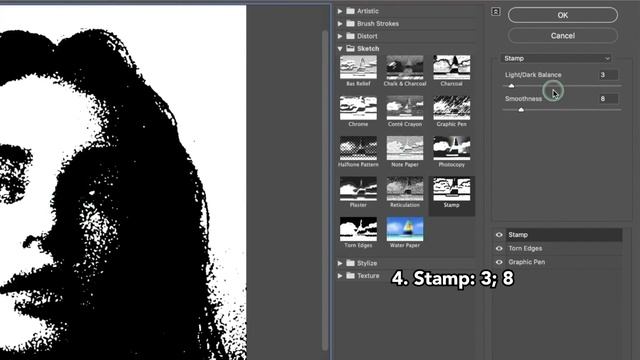Select the Conté Crayon filter thumbnail
640x360 pixels.
pos(405,108)
